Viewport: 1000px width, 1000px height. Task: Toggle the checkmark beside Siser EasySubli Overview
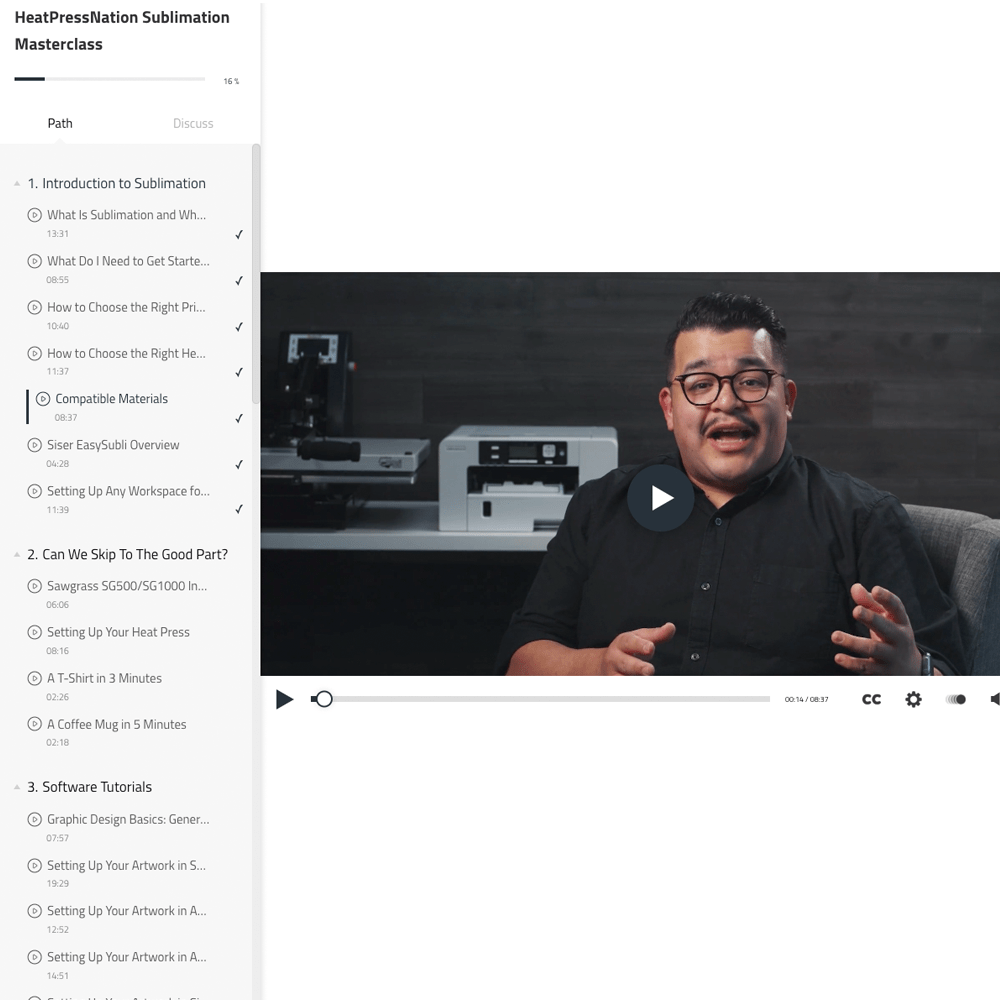[239, 464]
